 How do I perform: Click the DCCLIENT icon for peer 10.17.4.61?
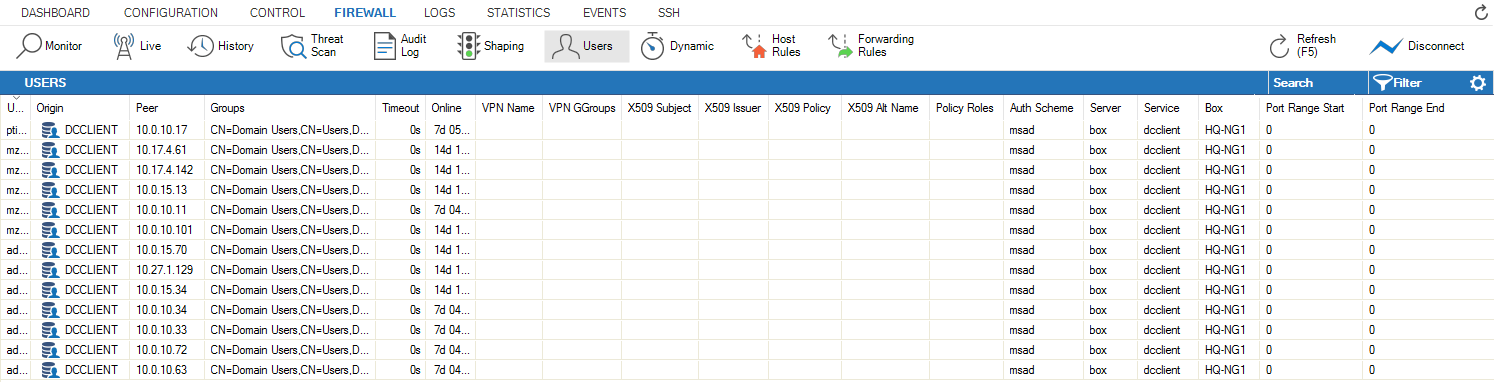[50, 150]
